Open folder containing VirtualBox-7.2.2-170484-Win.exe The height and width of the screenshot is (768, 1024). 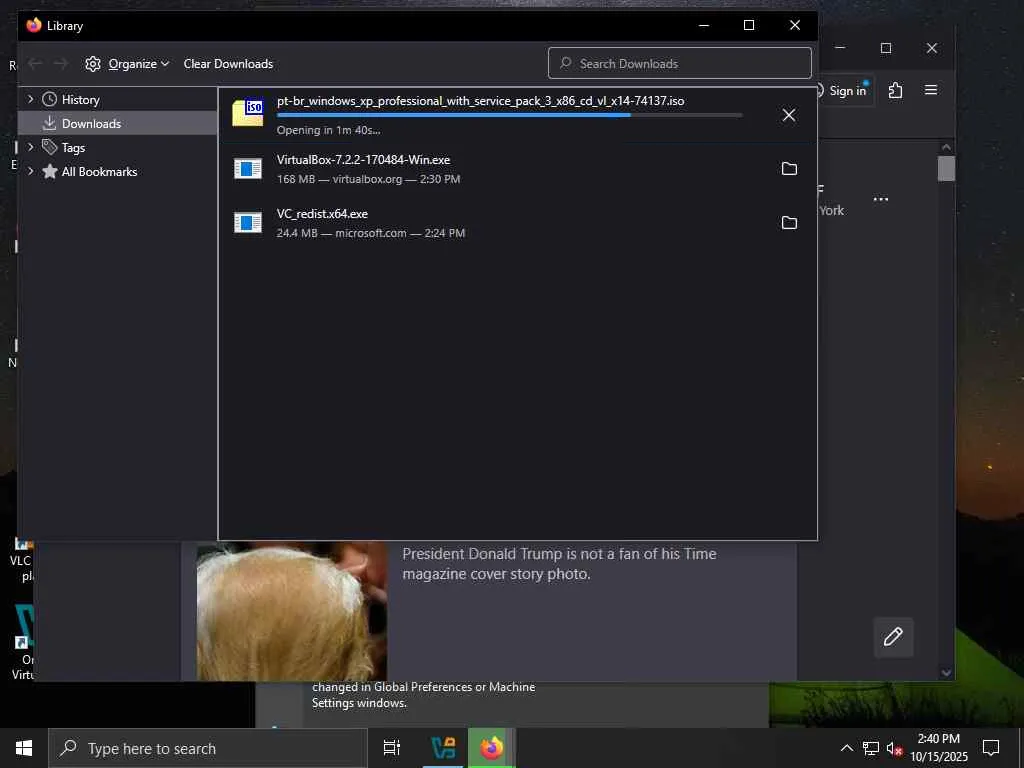789,168
